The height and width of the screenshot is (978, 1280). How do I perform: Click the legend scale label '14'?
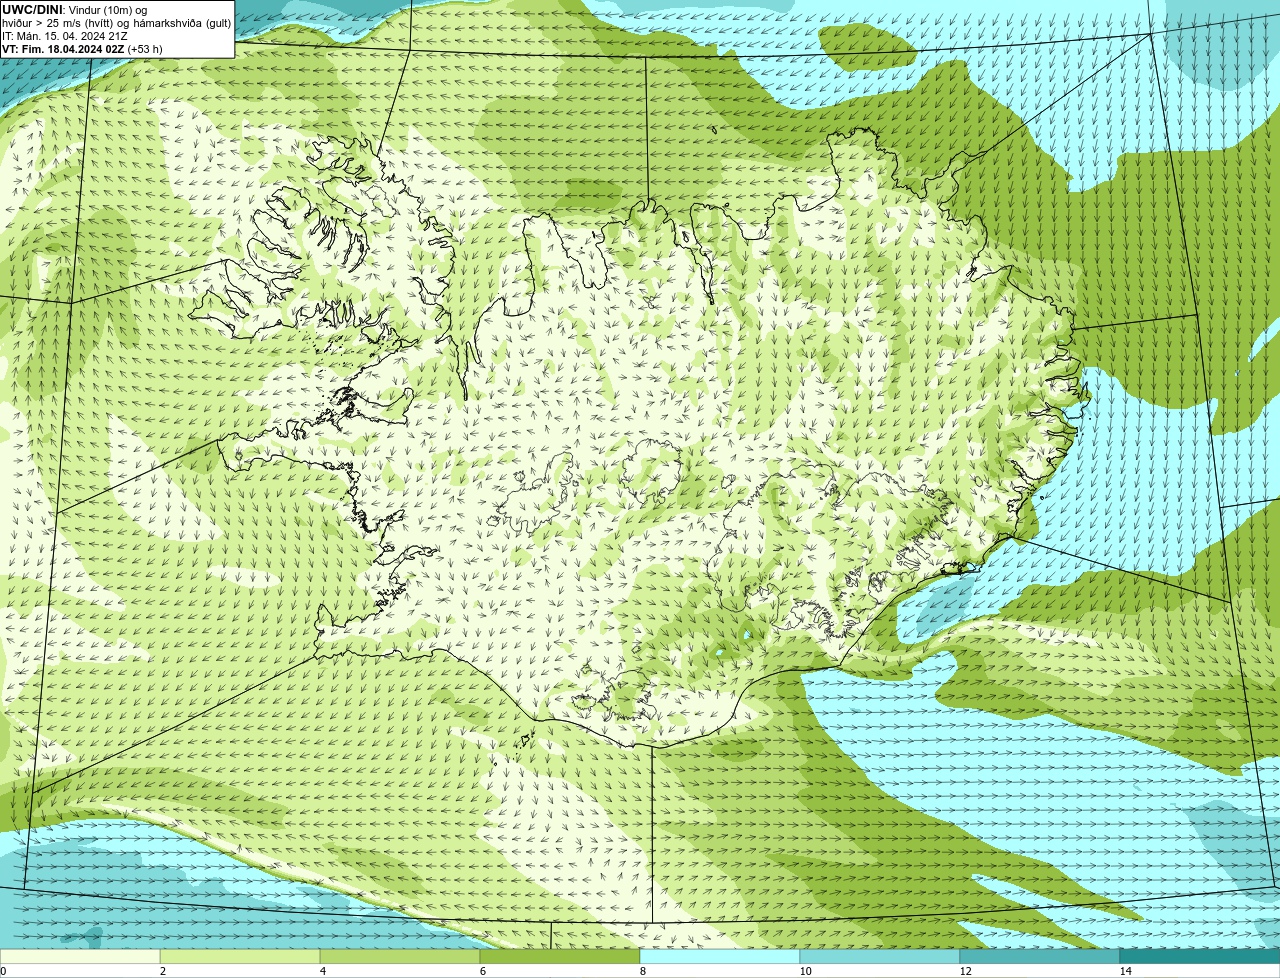(1125, 971)
